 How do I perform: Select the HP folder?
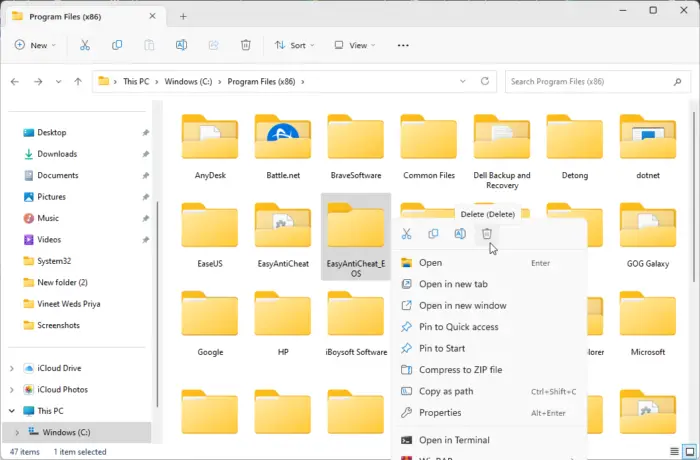(283, 324)
